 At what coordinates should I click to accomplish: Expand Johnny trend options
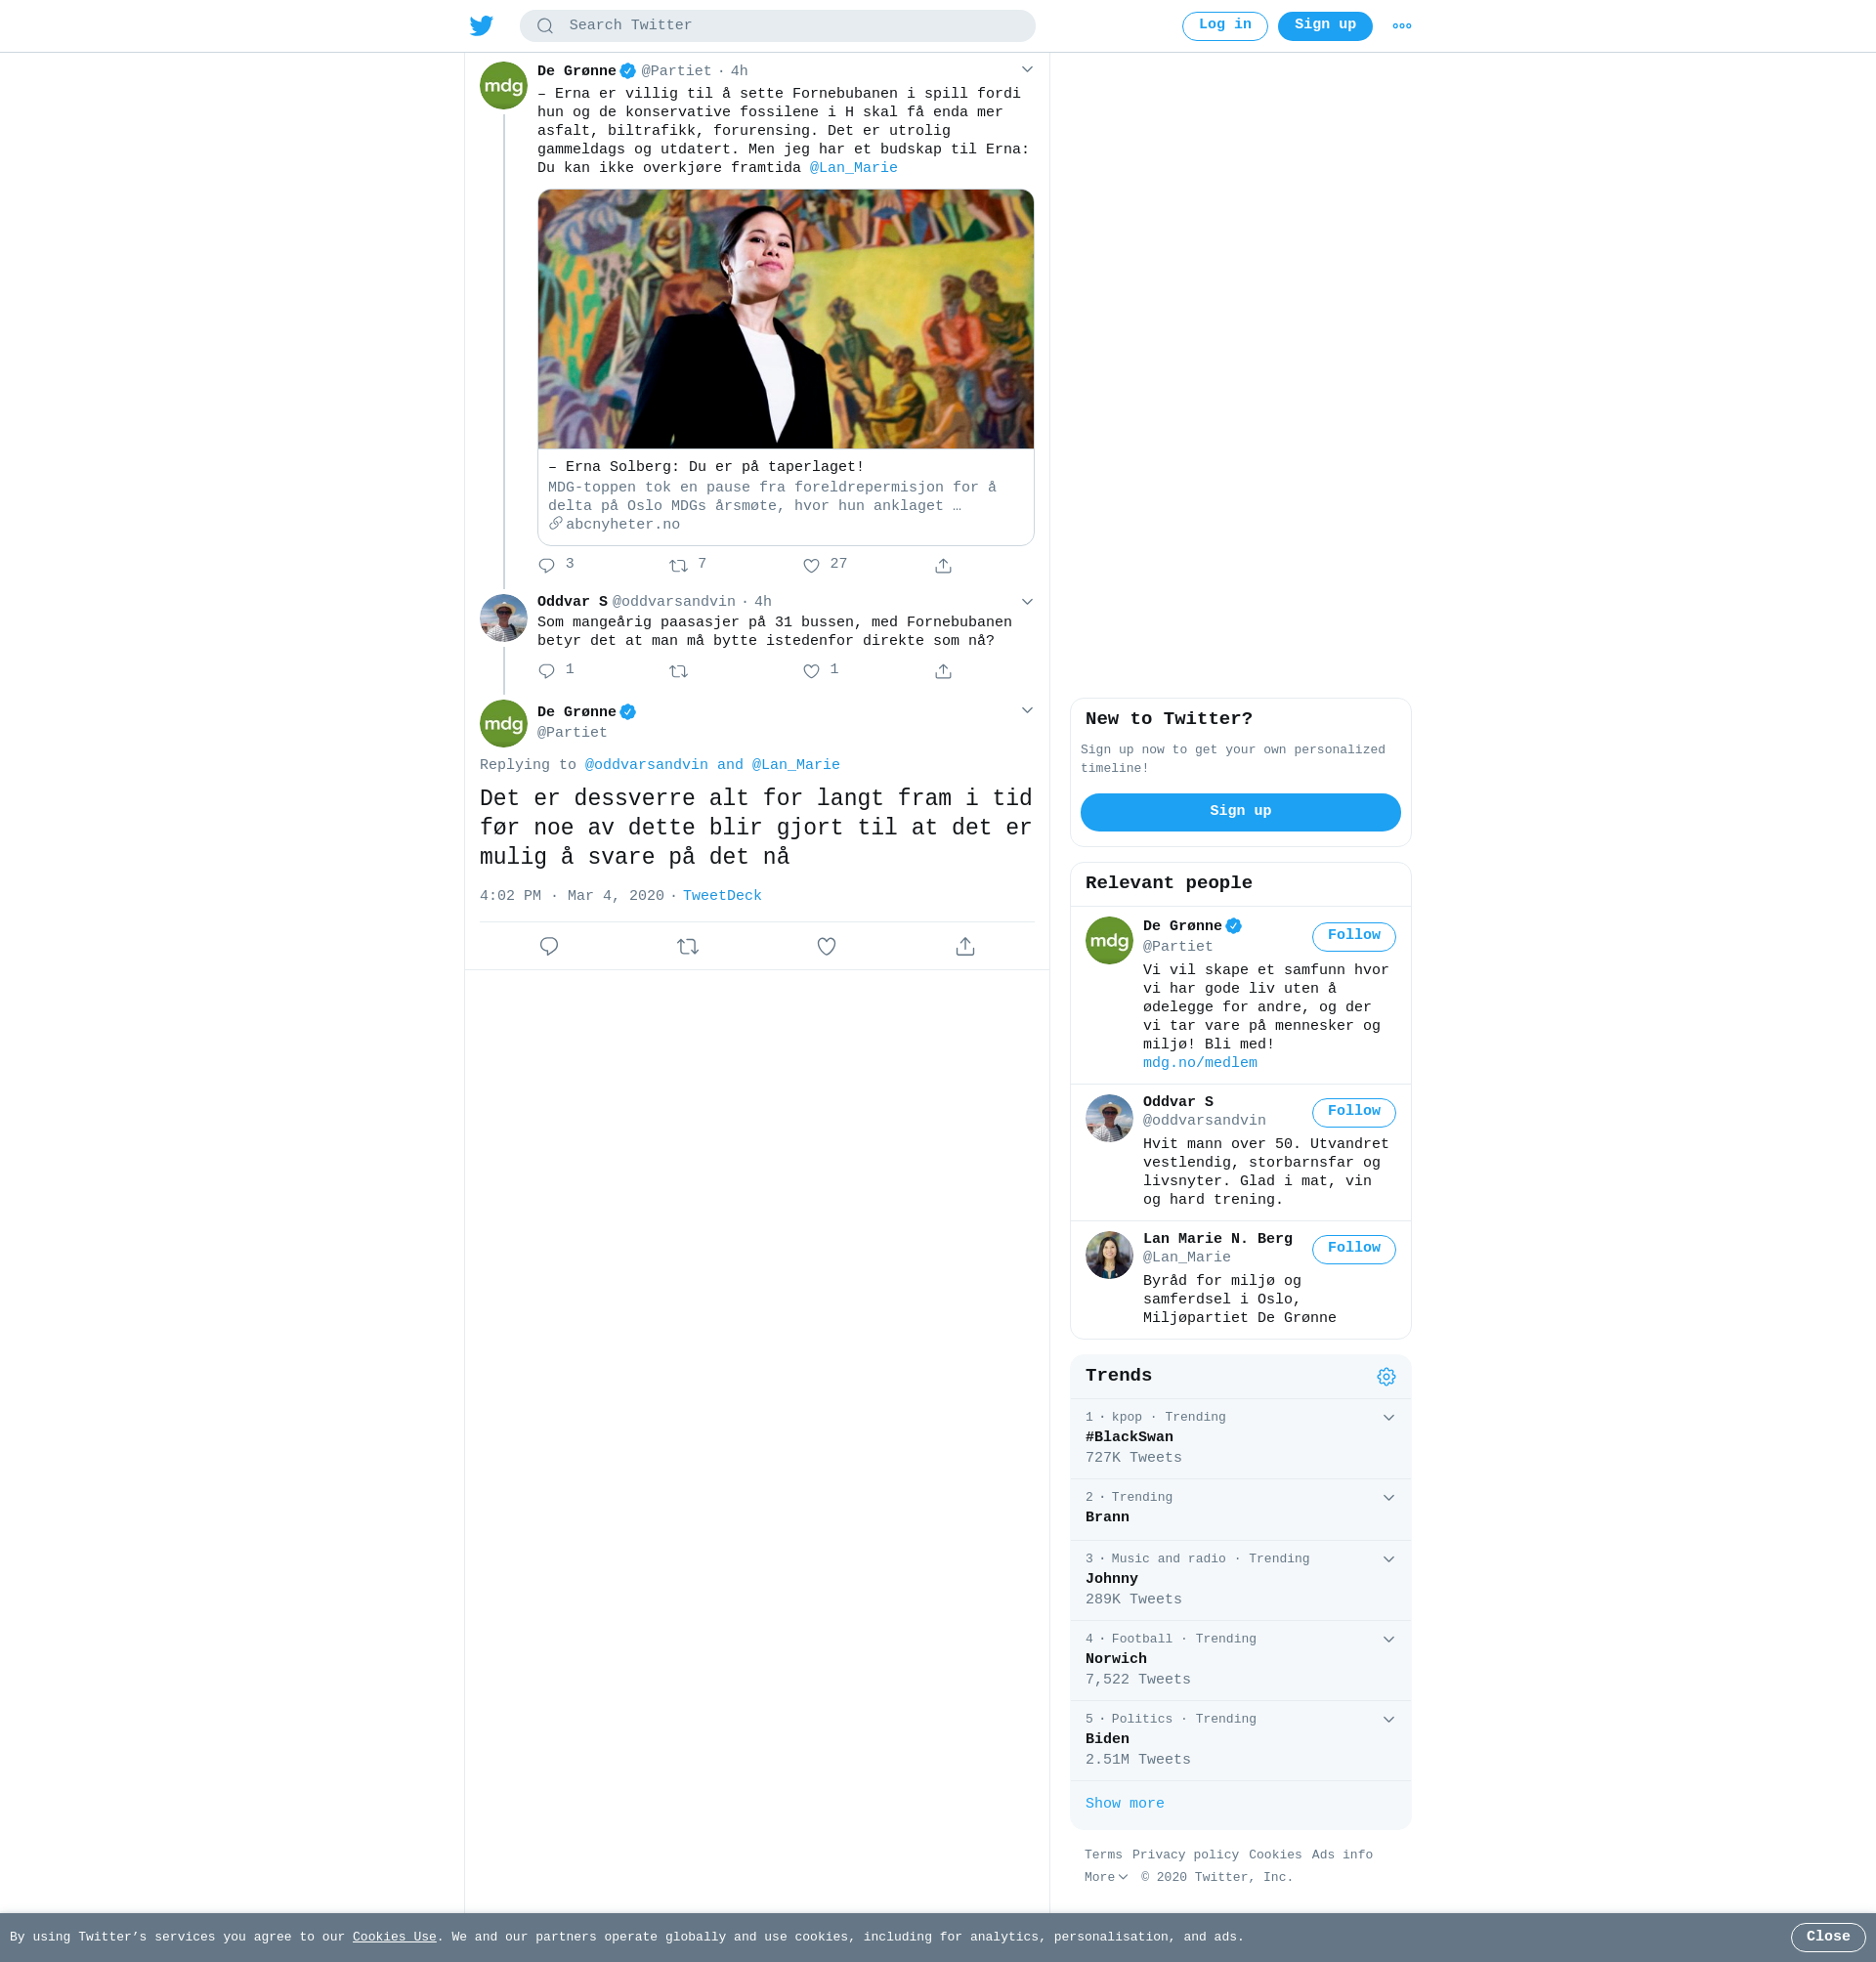(1389, 1559)
